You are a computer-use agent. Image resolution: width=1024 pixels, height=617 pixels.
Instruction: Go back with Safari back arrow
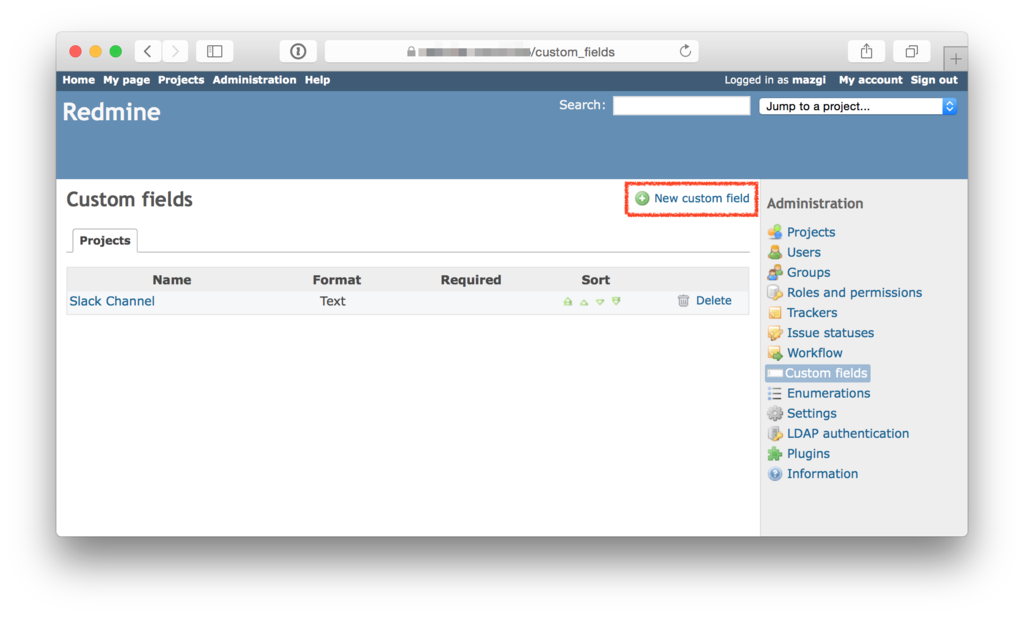click(148, 51)
